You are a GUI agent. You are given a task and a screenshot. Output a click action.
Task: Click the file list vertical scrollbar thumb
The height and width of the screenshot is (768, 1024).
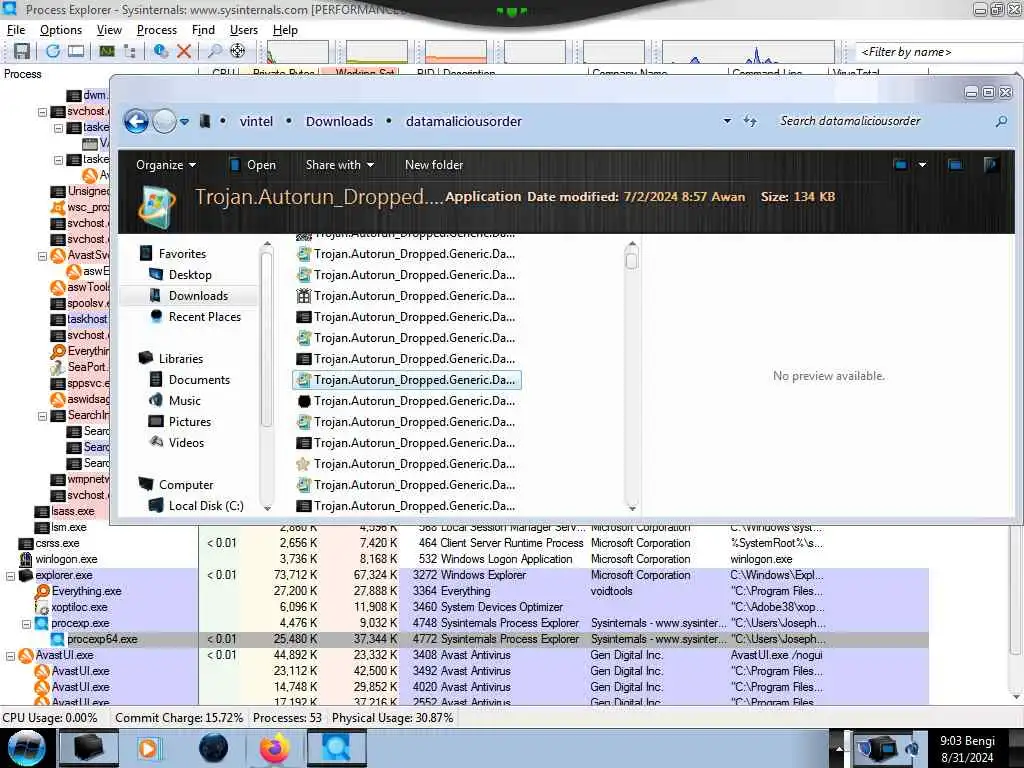632,261
